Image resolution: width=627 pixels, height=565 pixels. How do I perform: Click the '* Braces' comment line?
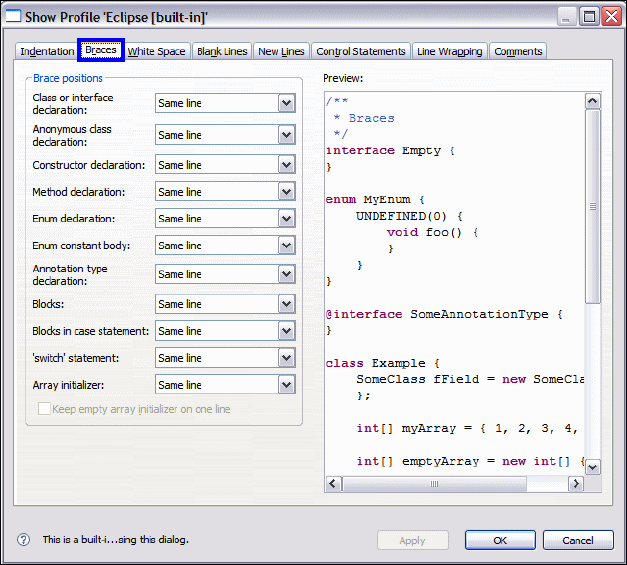coord(364,118)
